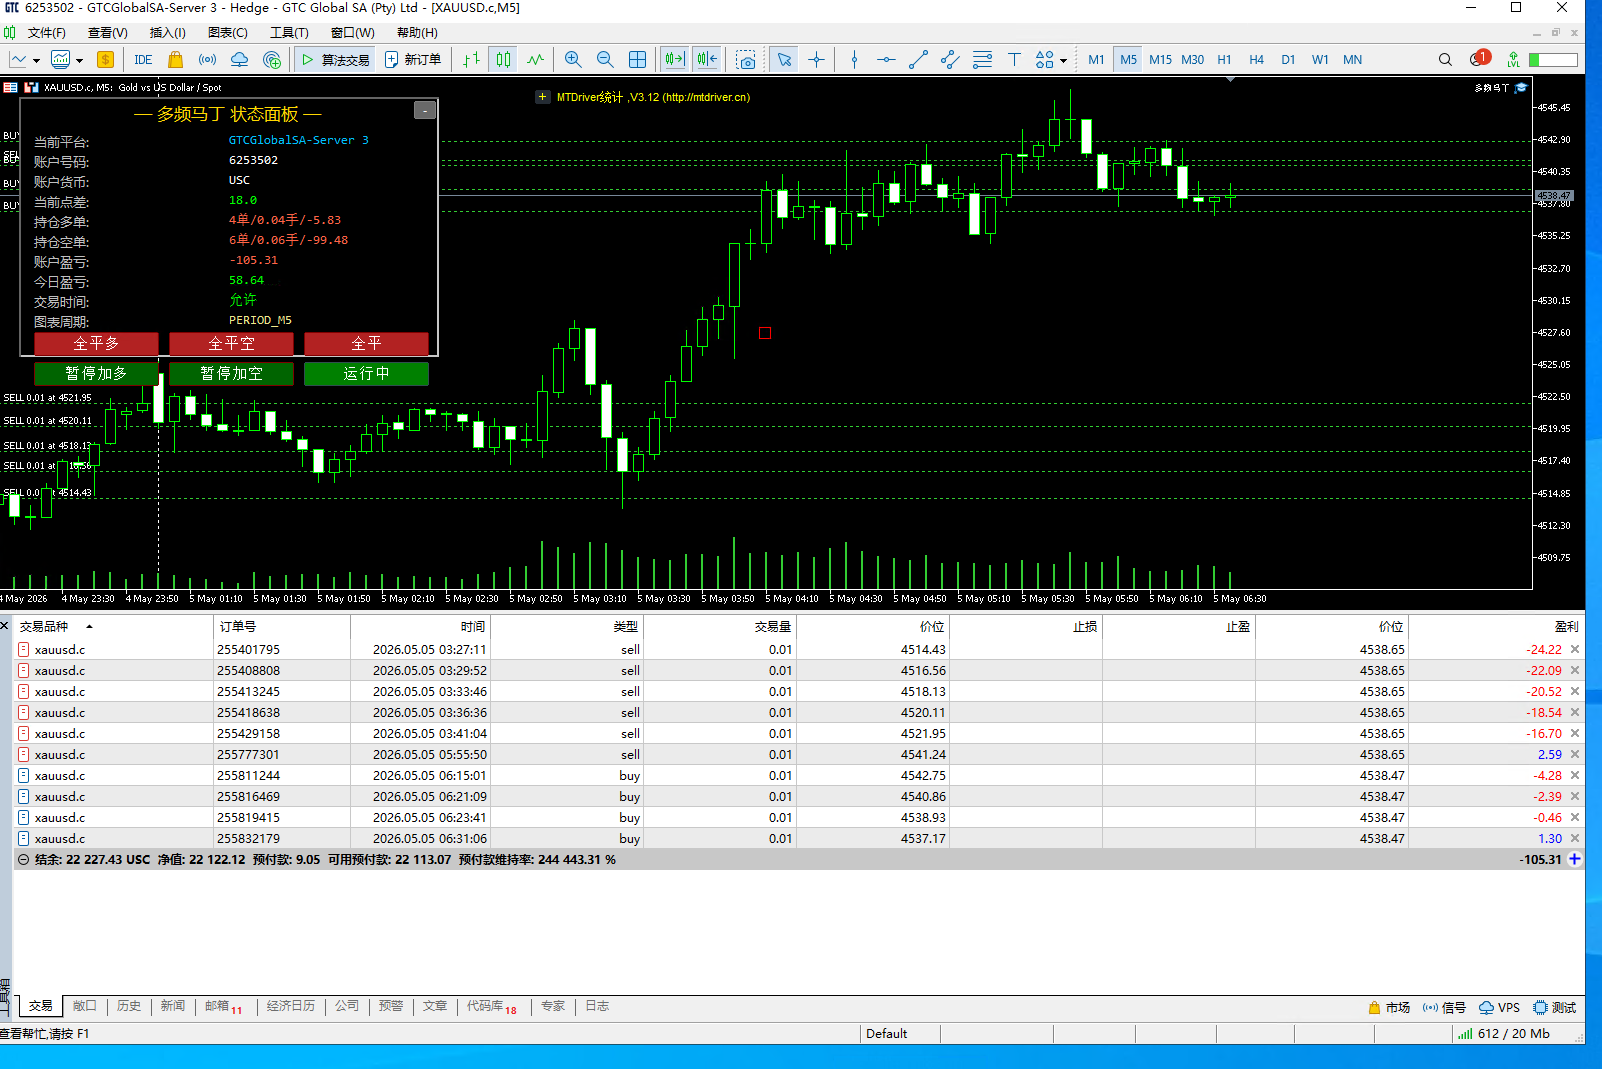Open the Market shopping bag icon

tap(176, 60)
